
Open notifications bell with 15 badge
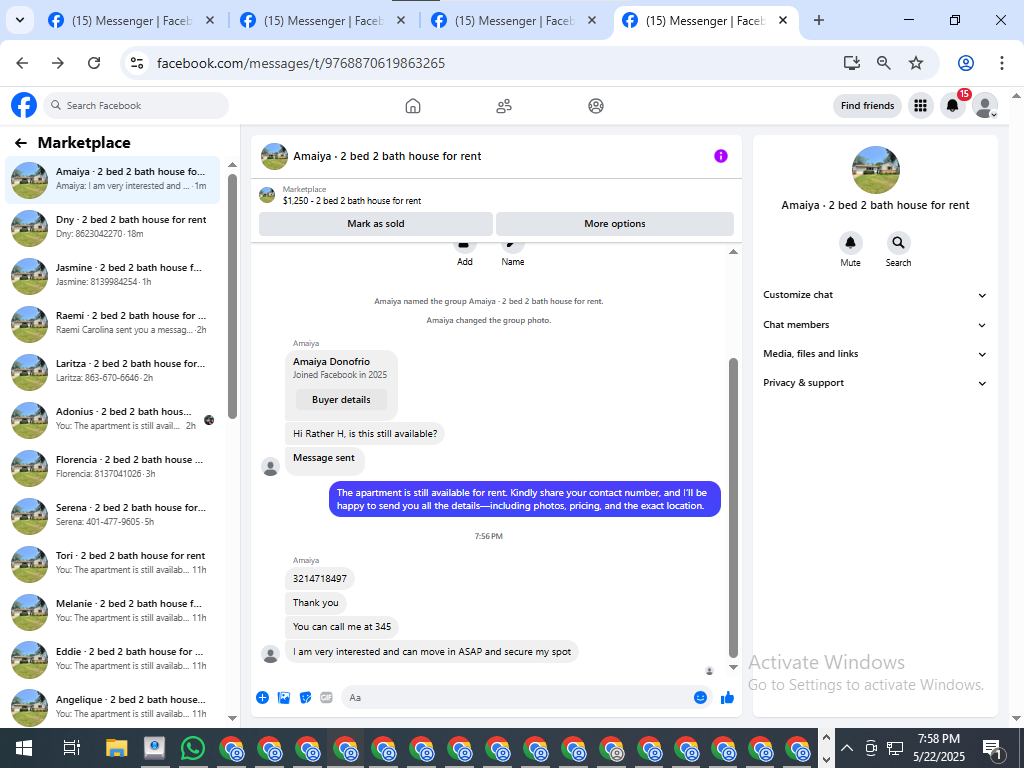click(x=953, y=106)
